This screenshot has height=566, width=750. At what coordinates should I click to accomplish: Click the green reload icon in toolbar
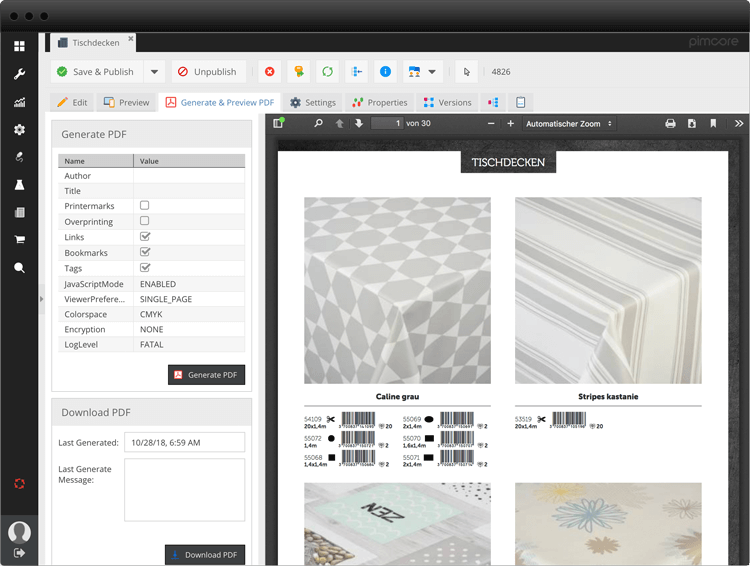coord(327,72)
